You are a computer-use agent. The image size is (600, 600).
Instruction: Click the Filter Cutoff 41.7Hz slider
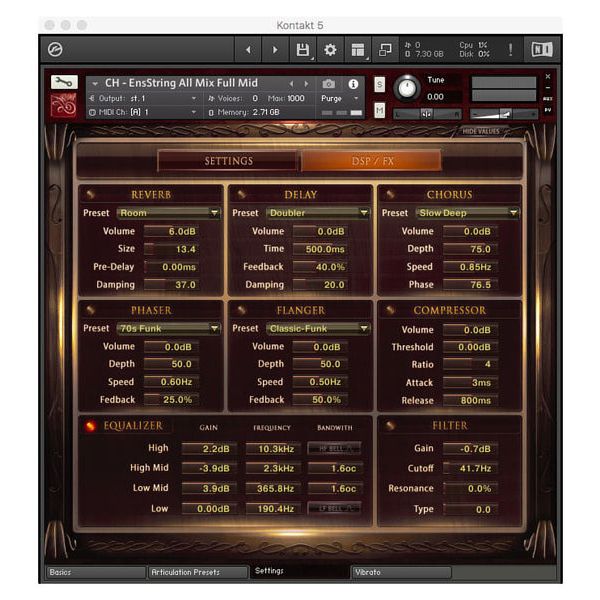[470, 468]
